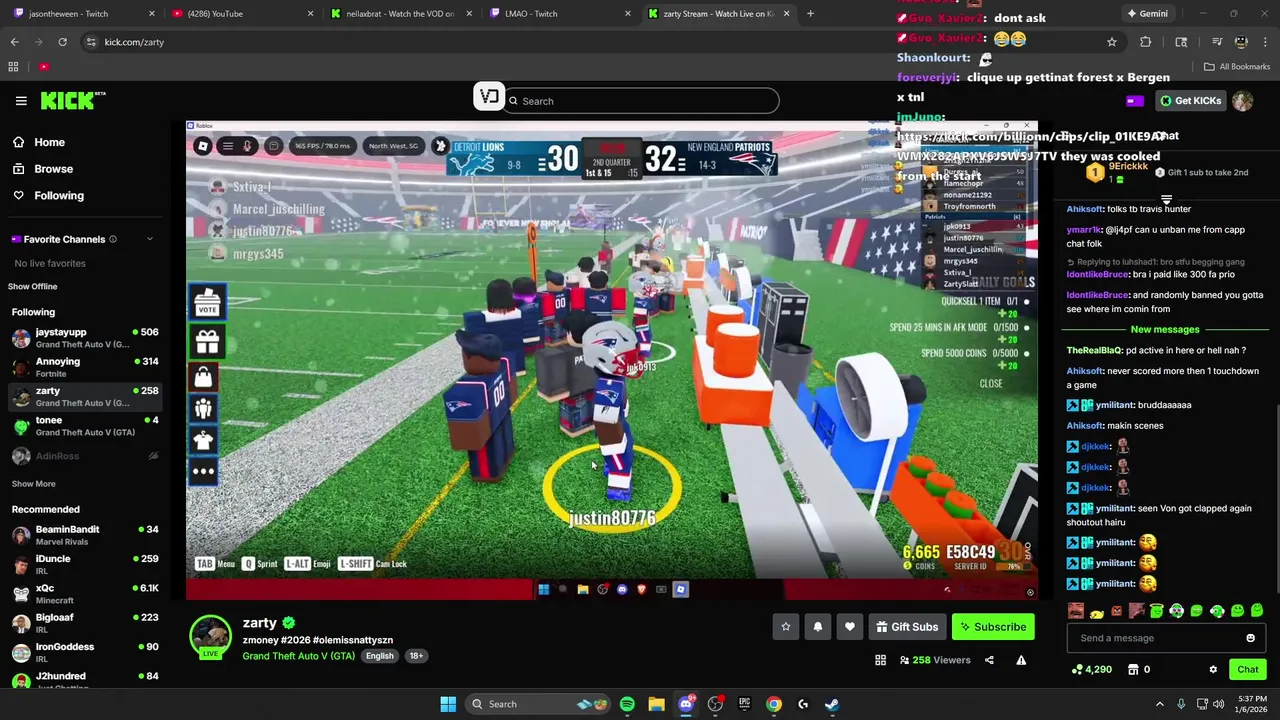Report stream warning icon
Viewport: 1280px width, 720px height.
(x=1021, y=660)
